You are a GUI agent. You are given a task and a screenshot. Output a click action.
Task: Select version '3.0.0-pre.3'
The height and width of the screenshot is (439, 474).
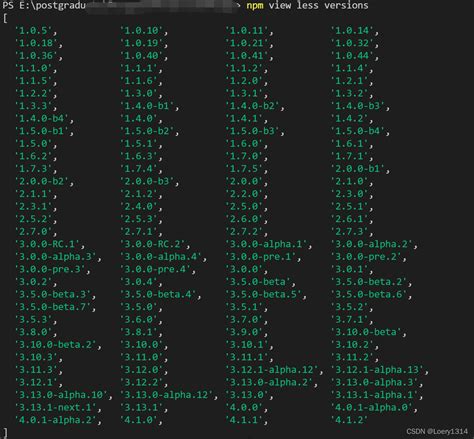pyautogui.click(x=50, y=269)
